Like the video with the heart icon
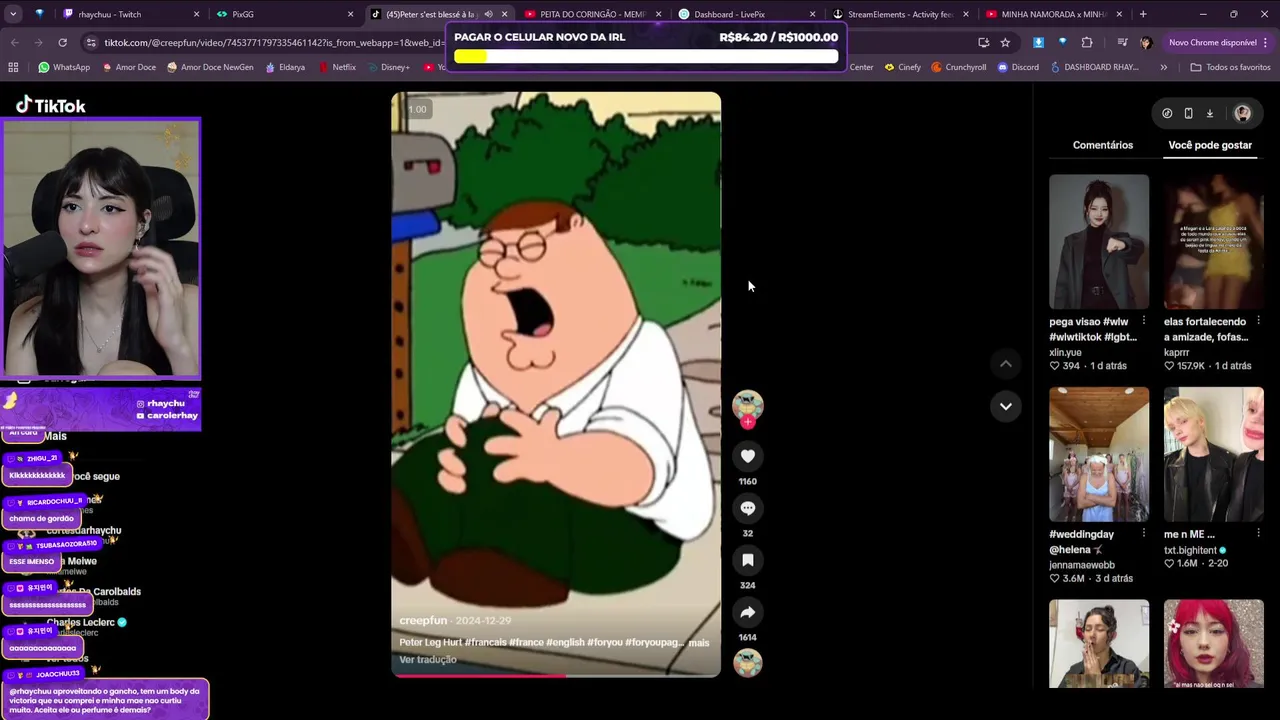This screenshot has height=720, width=1280. [747, 456]
